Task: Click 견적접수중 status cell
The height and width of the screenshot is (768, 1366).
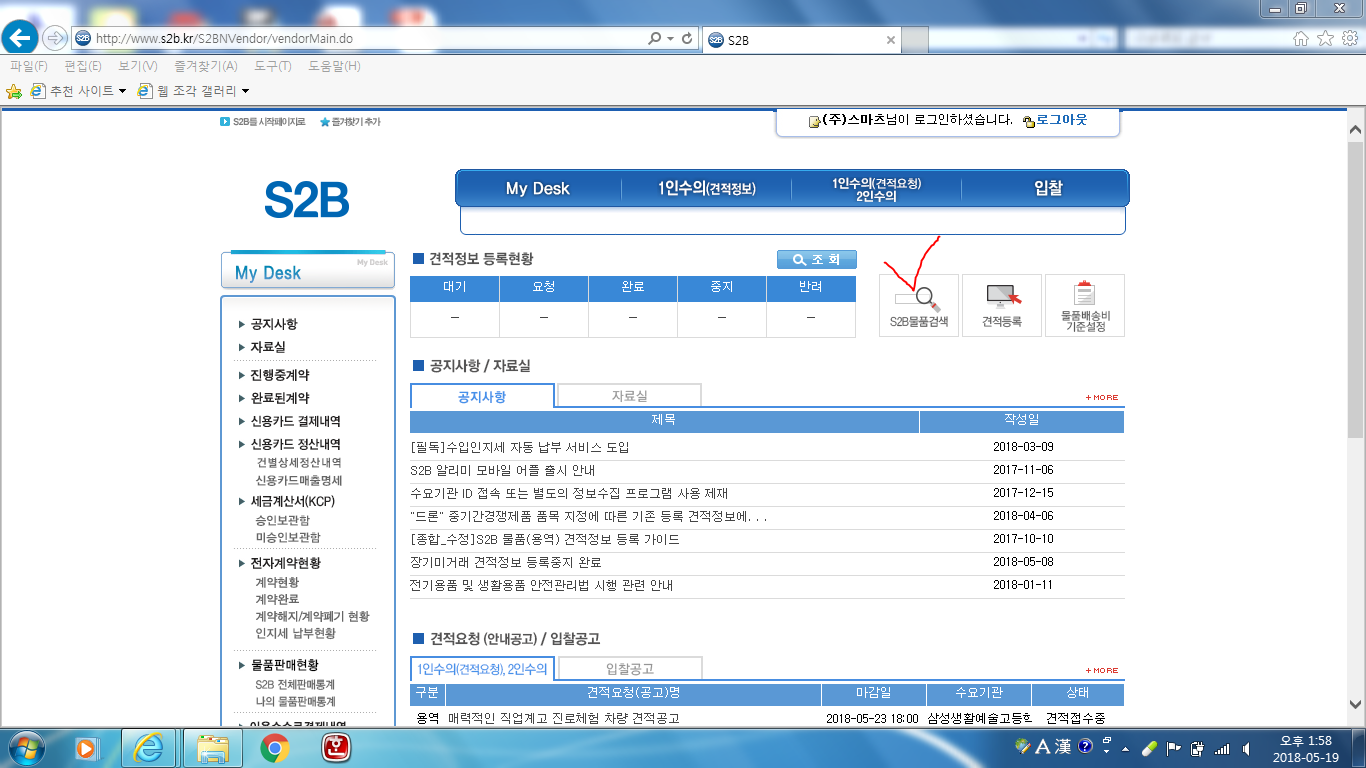Action: pos(1075,718)
